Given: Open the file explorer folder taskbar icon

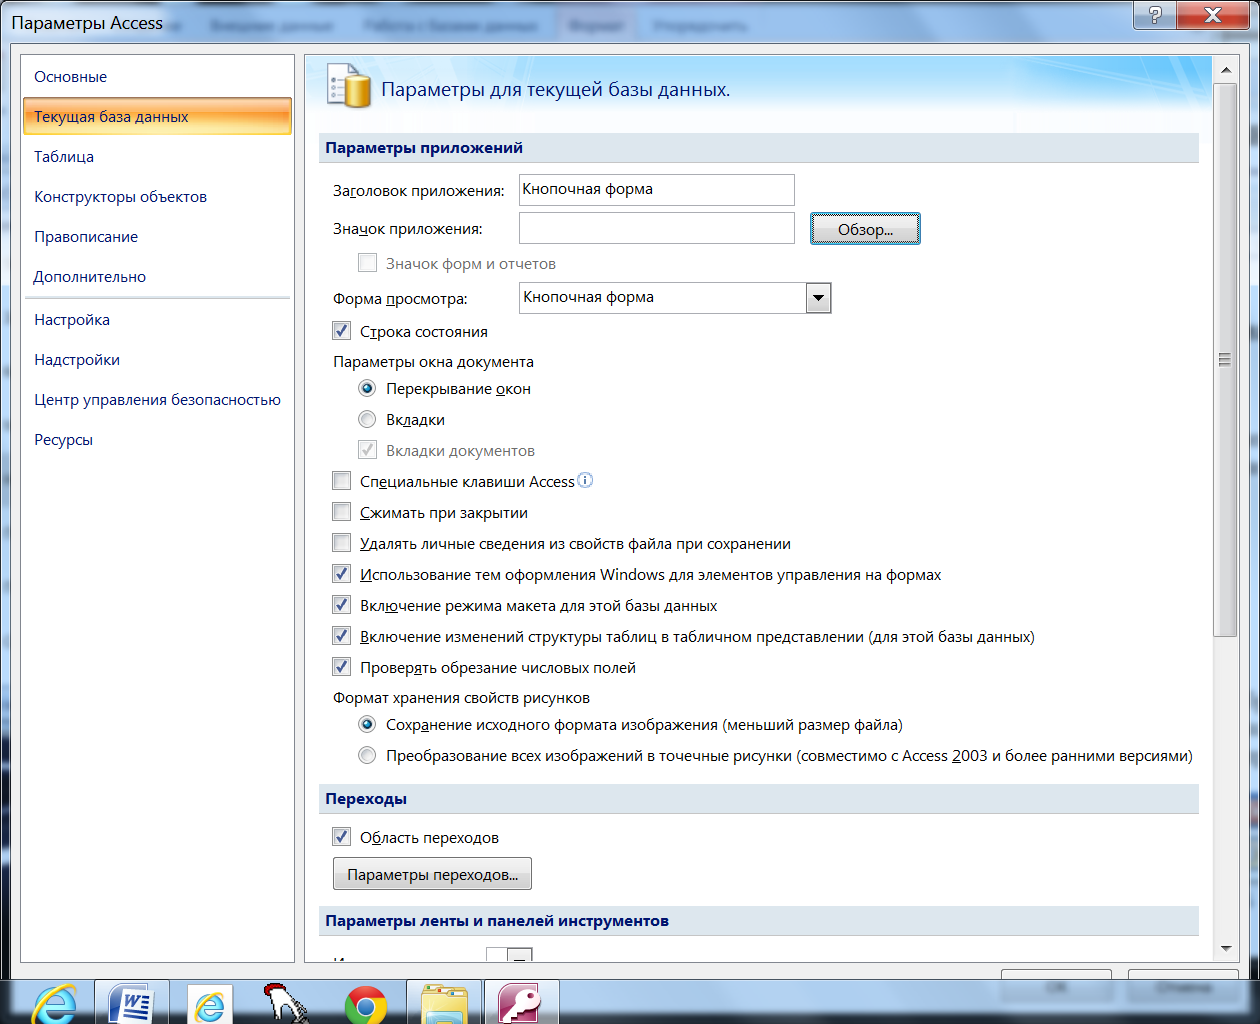Looking at the screenshot, I should (x=444, y=1003).
